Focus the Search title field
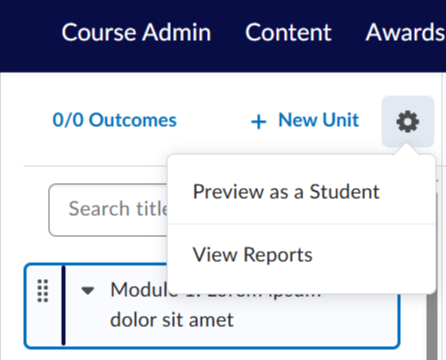The height and width of the screenshot is (360, 446). 108,210
